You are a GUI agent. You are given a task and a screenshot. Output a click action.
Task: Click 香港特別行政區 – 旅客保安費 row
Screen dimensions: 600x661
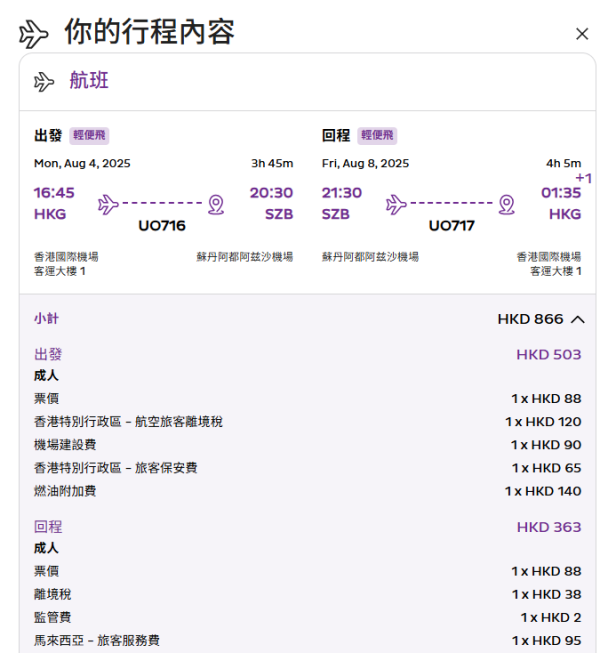[307, 468]
